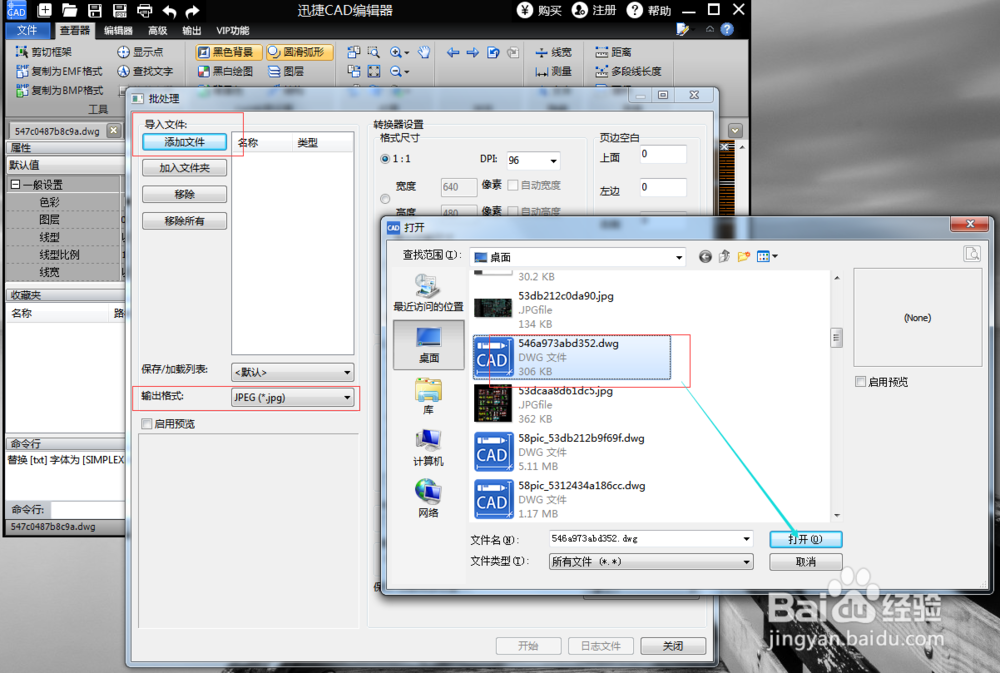Select the 距离 distance tool
The image size is (1000, 673).
pos(614,52)
